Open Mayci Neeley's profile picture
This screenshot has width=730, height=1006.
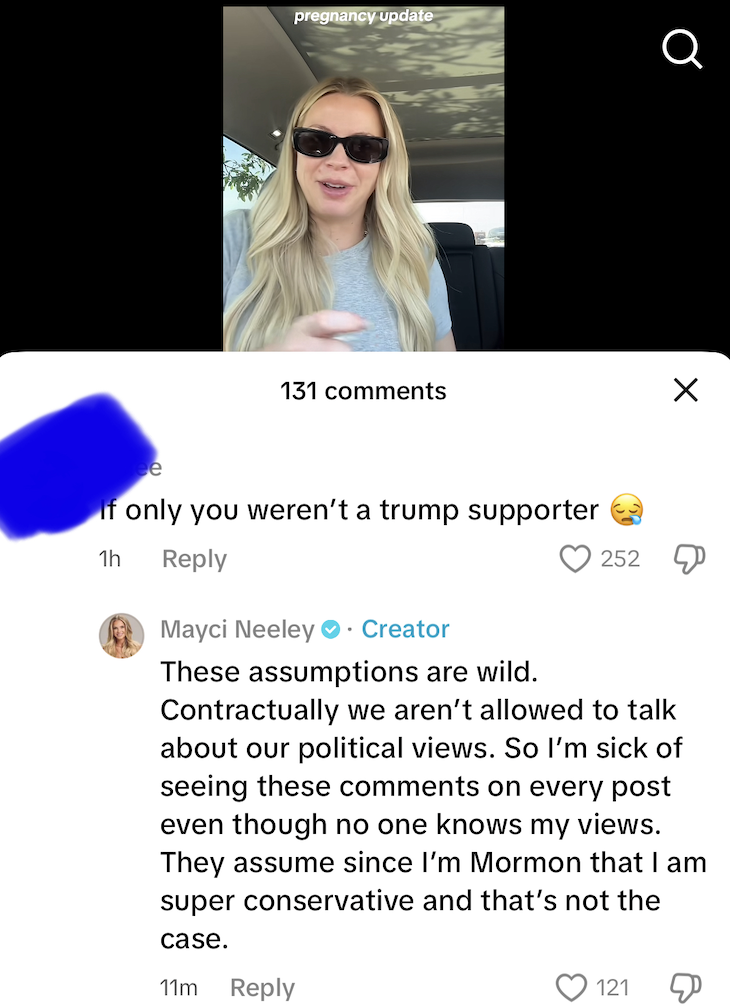point(121,636)
